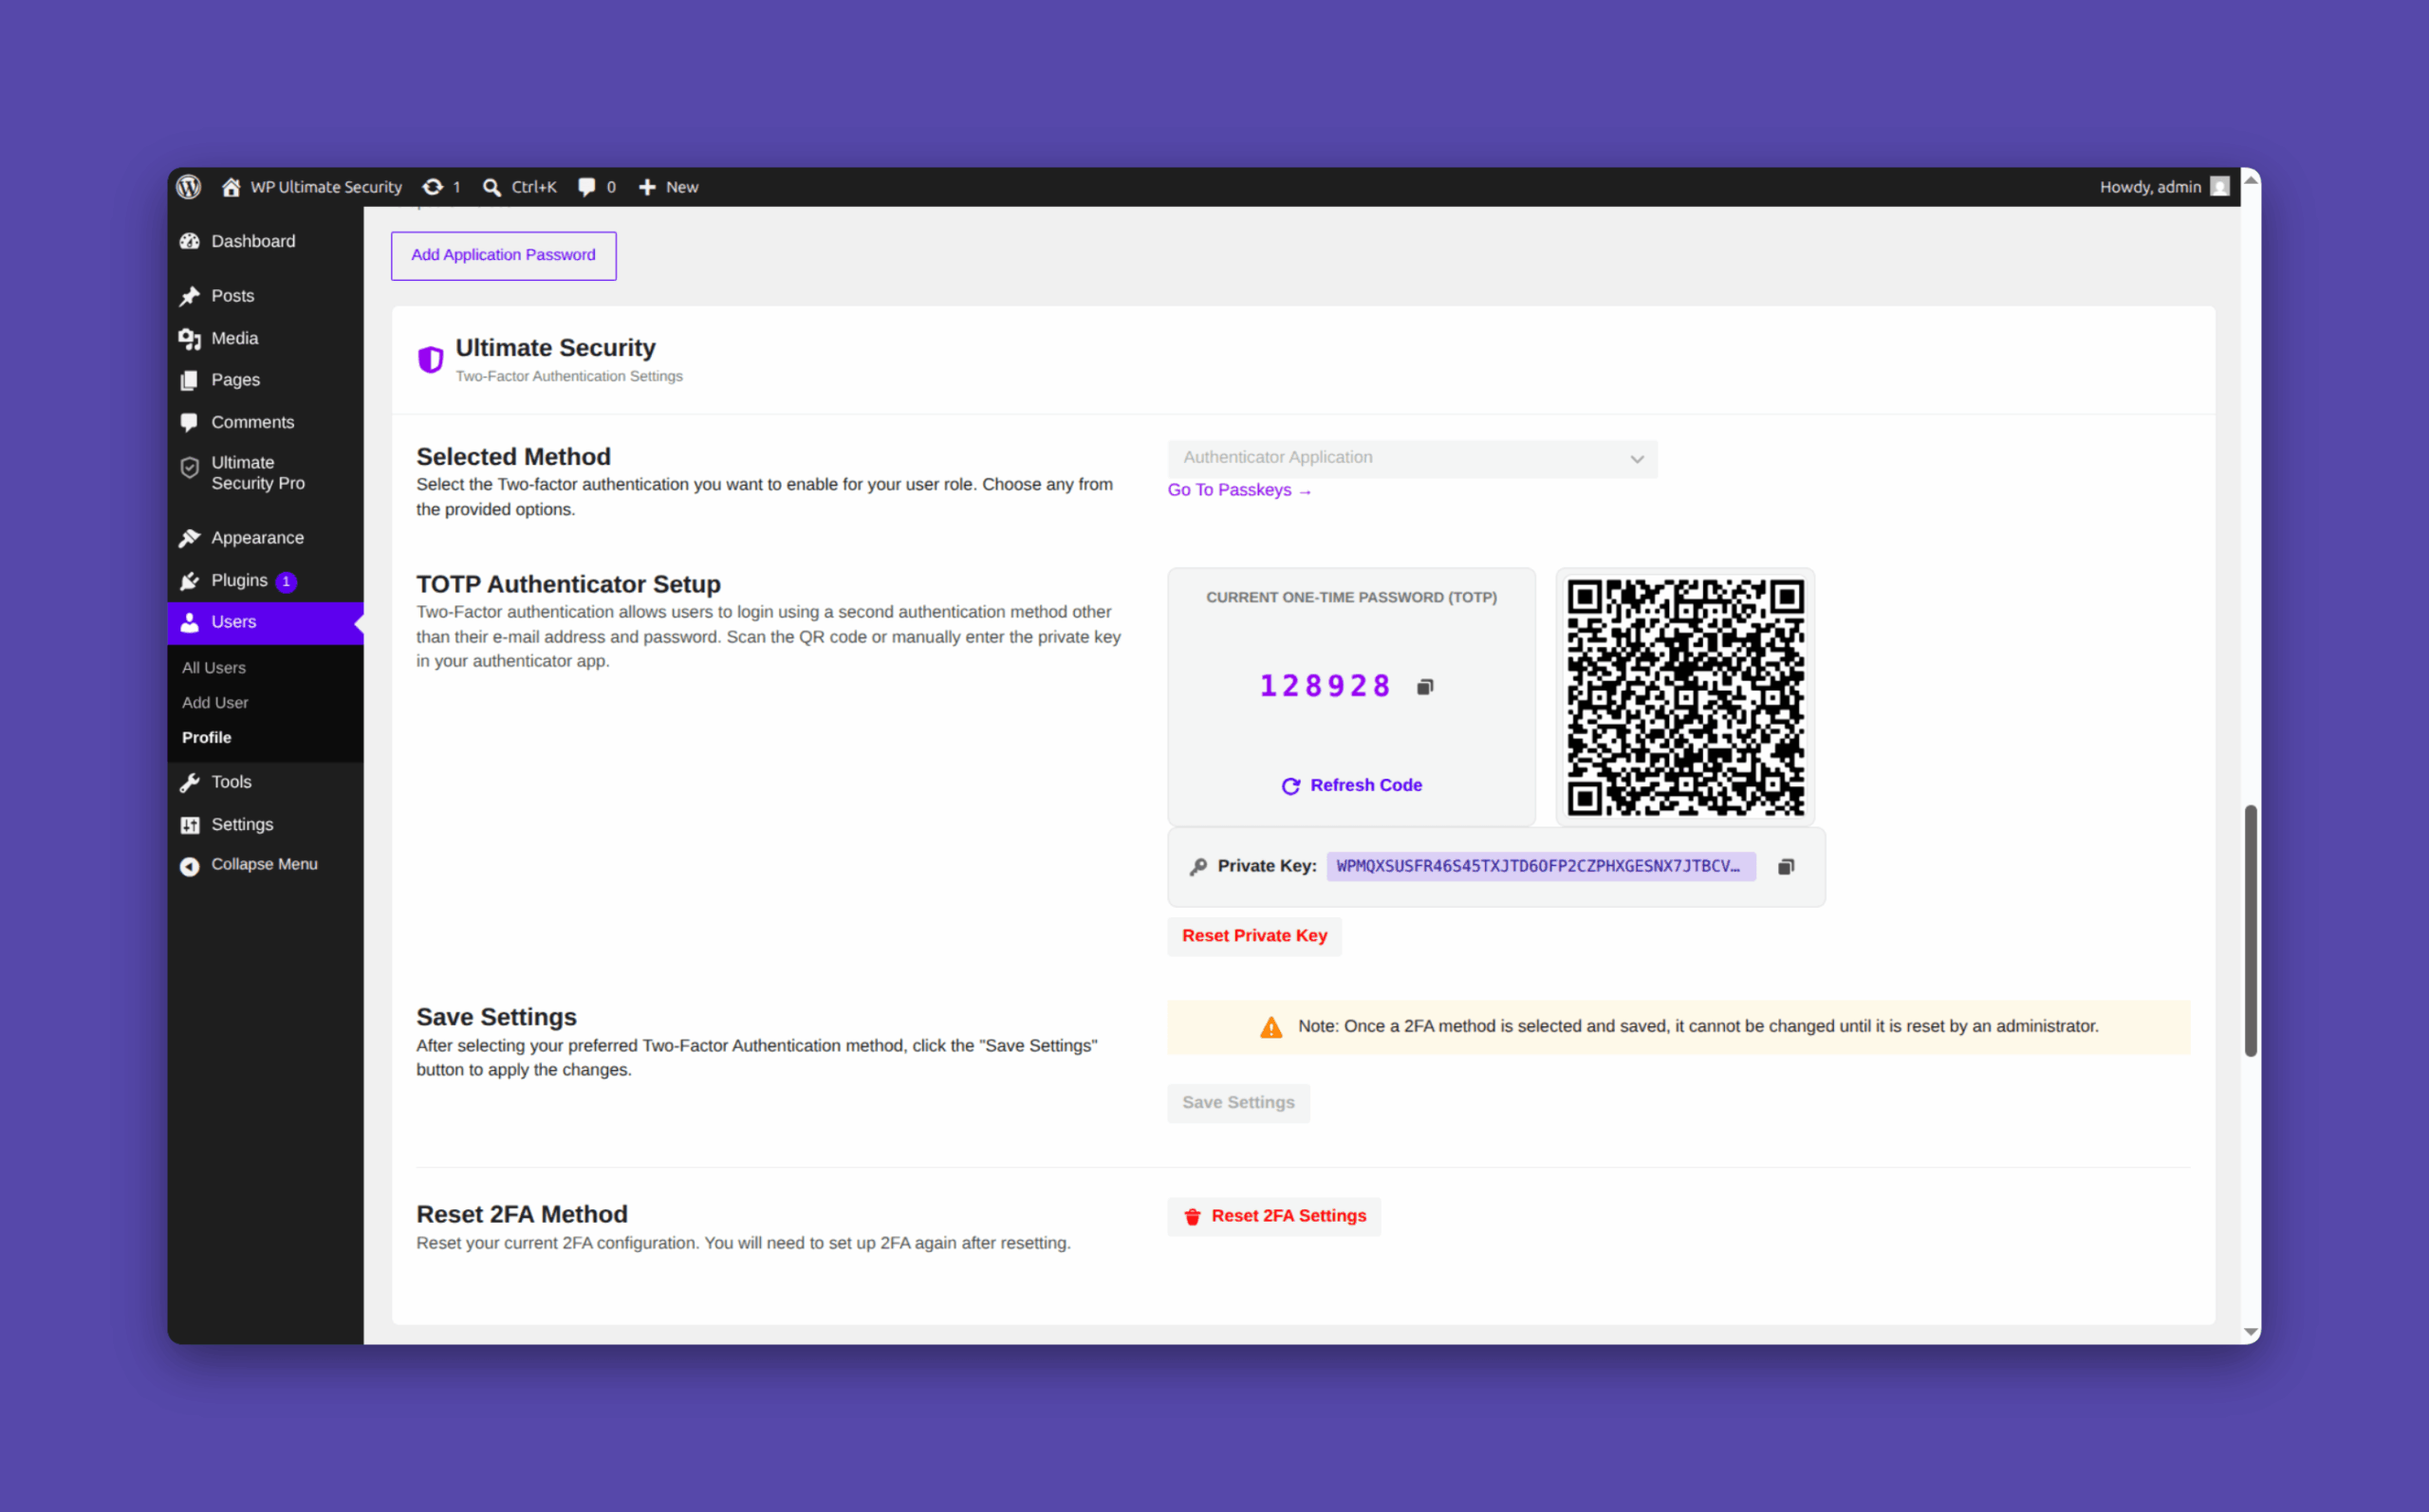Image resolution: width=2429 pixels, height=1512 pixels.
Task: Click the private key text field
Action: [1541, 866]
